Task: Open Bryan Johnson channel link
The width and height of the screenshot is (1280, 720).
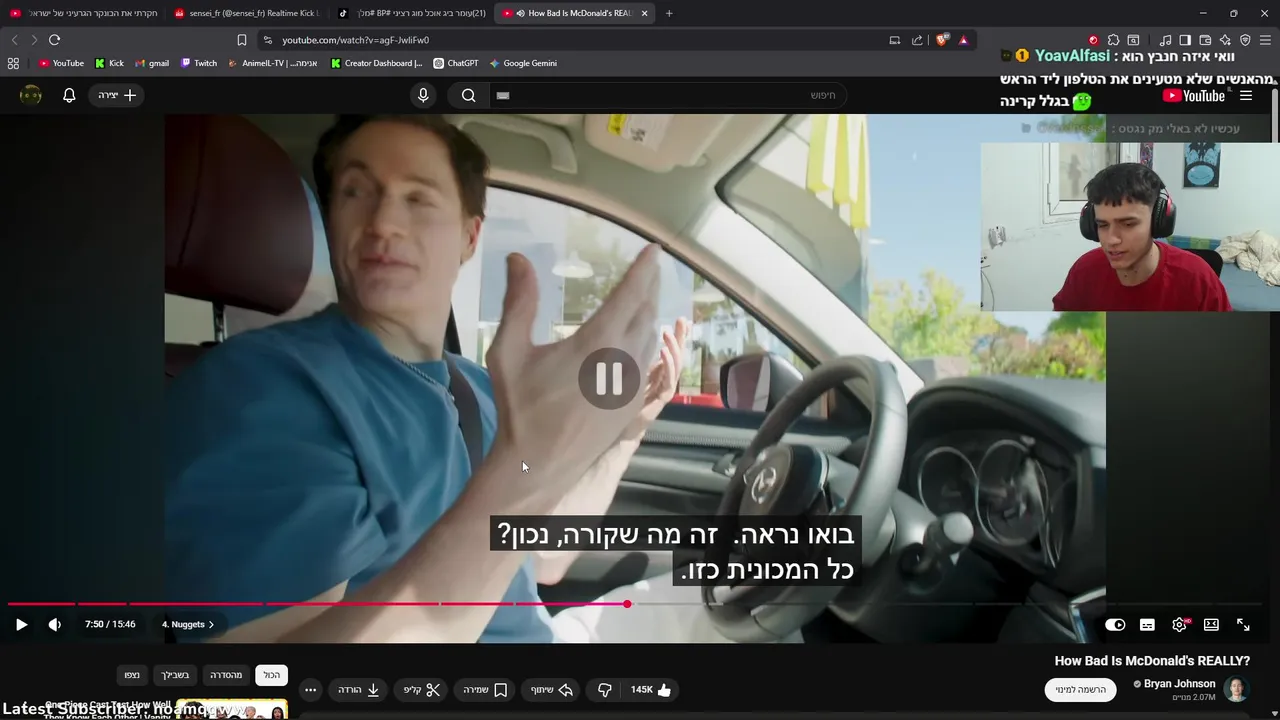Action: [x=1179, y=684]
